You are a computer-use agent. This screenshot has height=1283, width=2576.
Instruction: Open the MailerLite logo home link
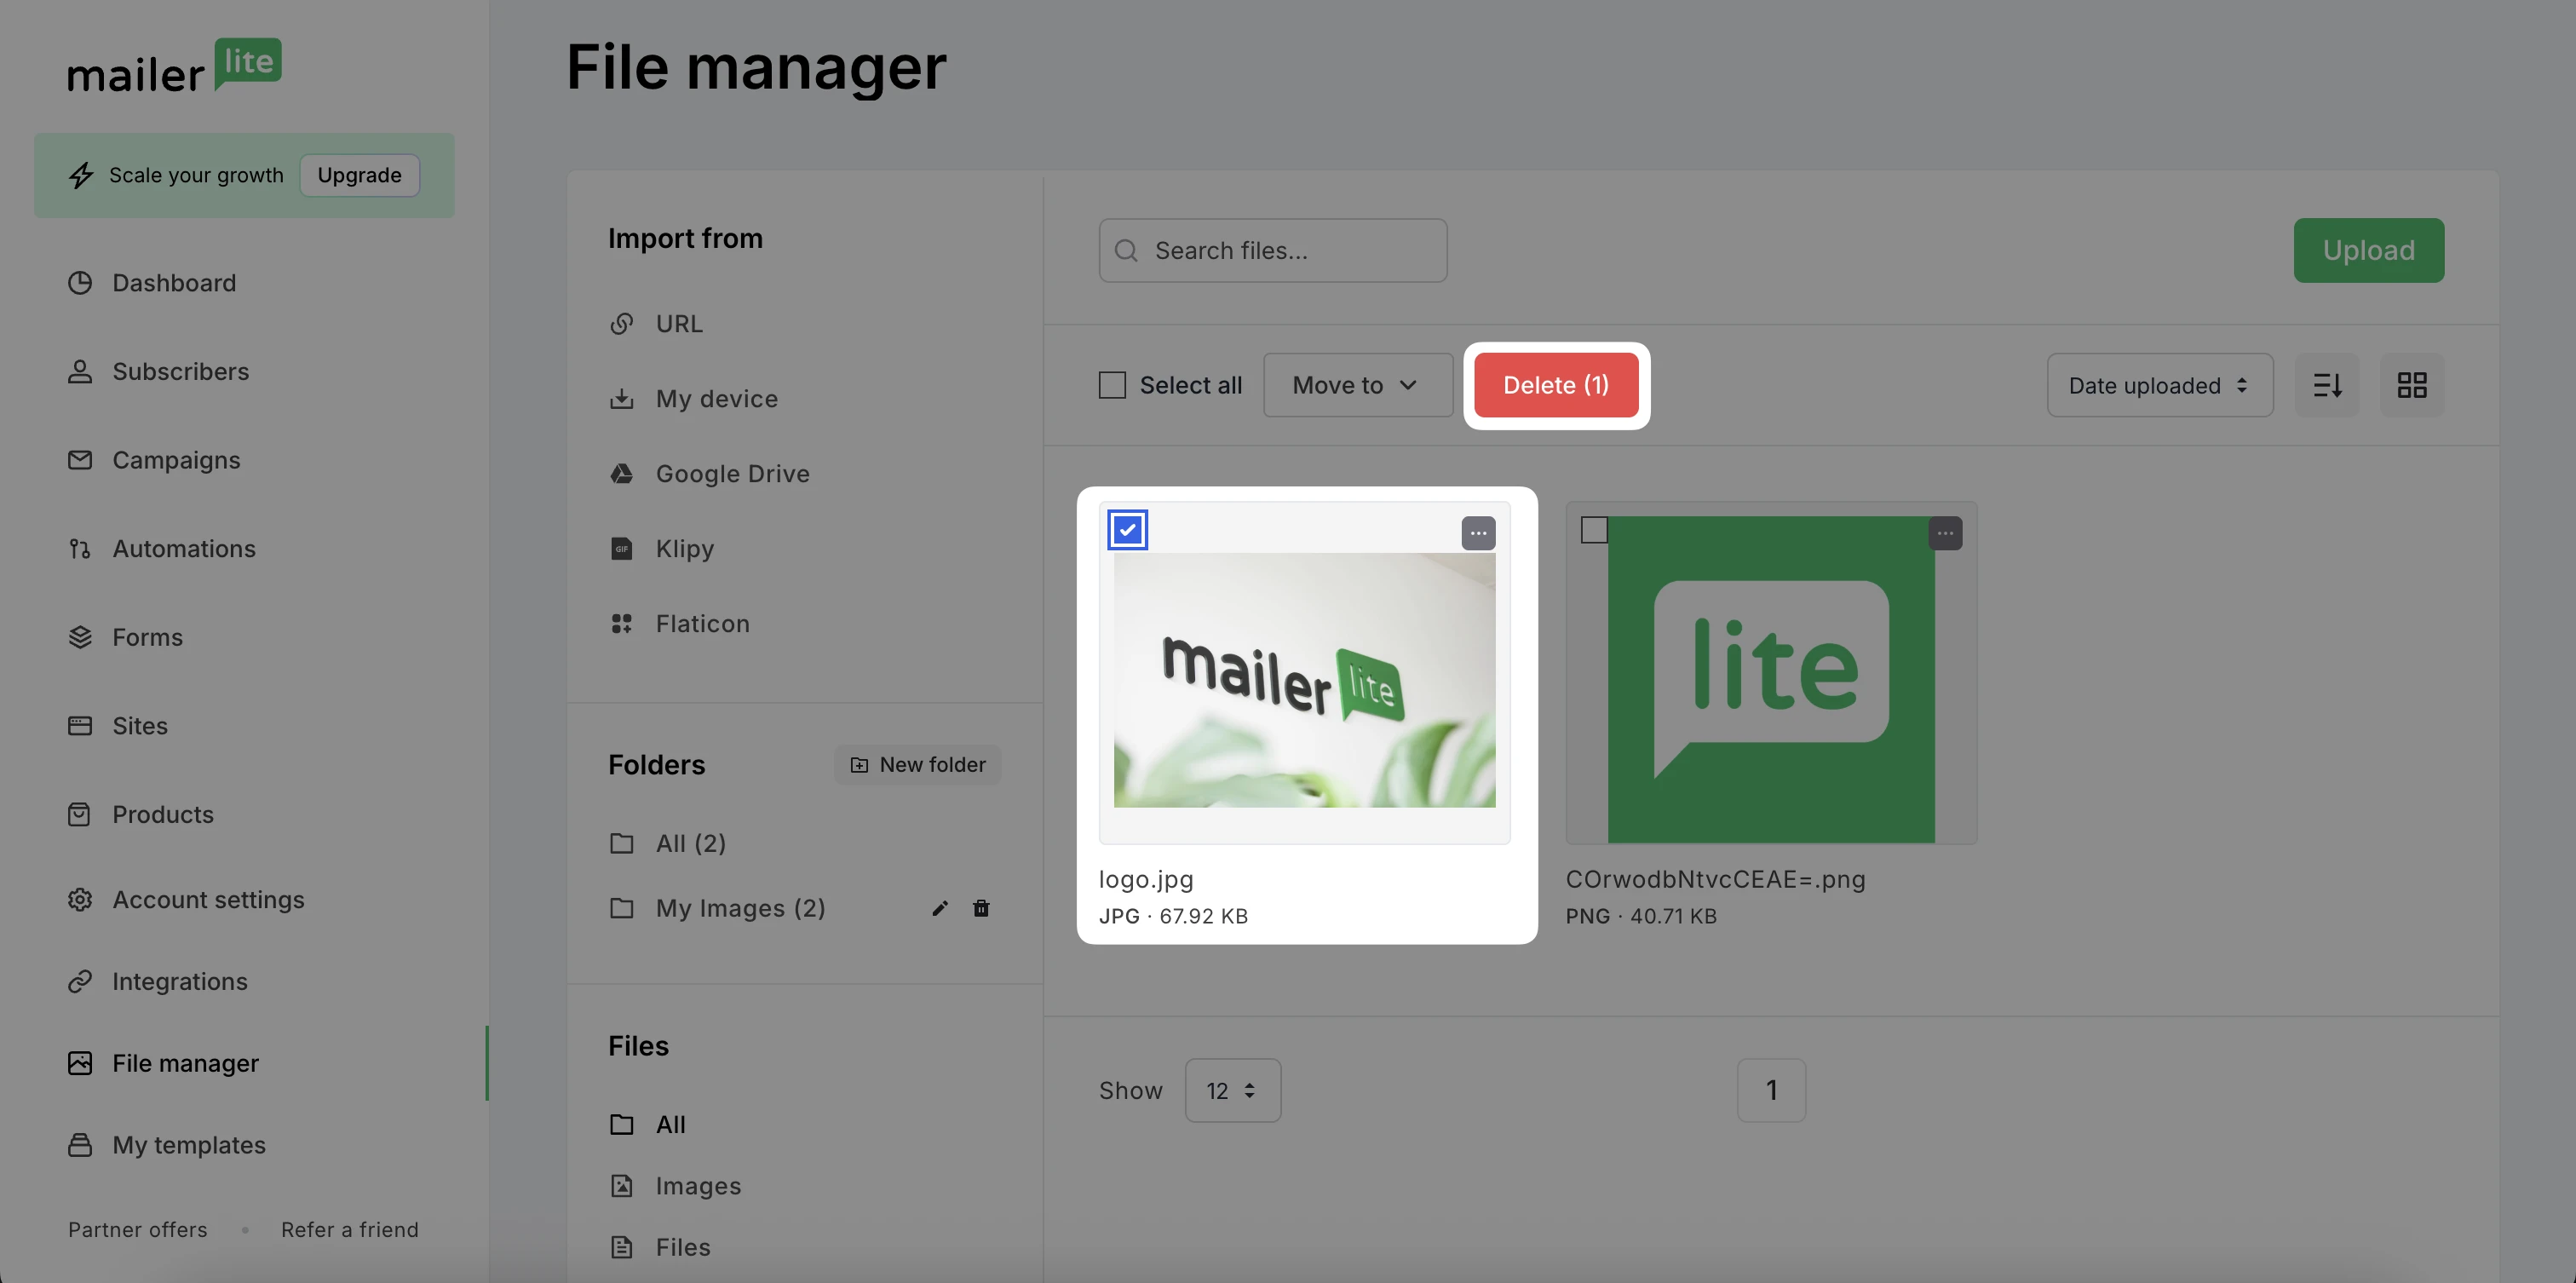pyautogui.click(x=174, y=66)
